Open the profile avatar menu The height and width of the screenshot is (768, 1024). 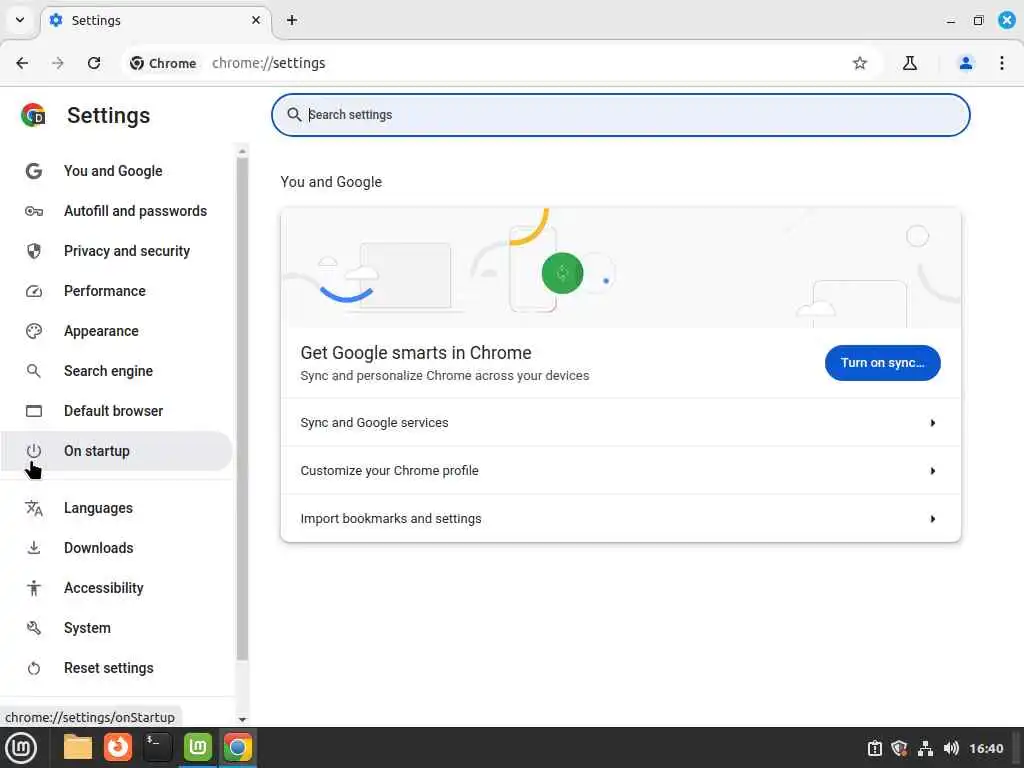[x=965, y=63]
